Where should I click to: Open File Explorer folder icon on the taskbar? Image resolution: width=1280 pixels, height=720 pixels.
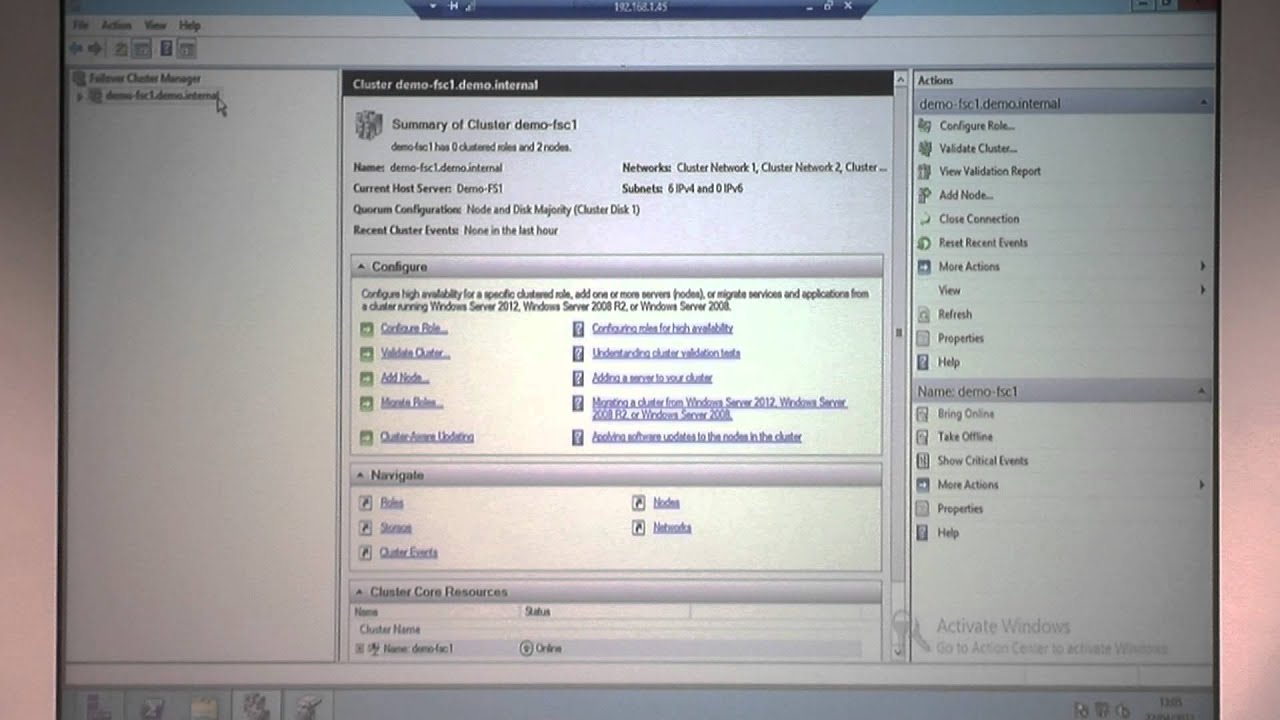coord(204,707)
